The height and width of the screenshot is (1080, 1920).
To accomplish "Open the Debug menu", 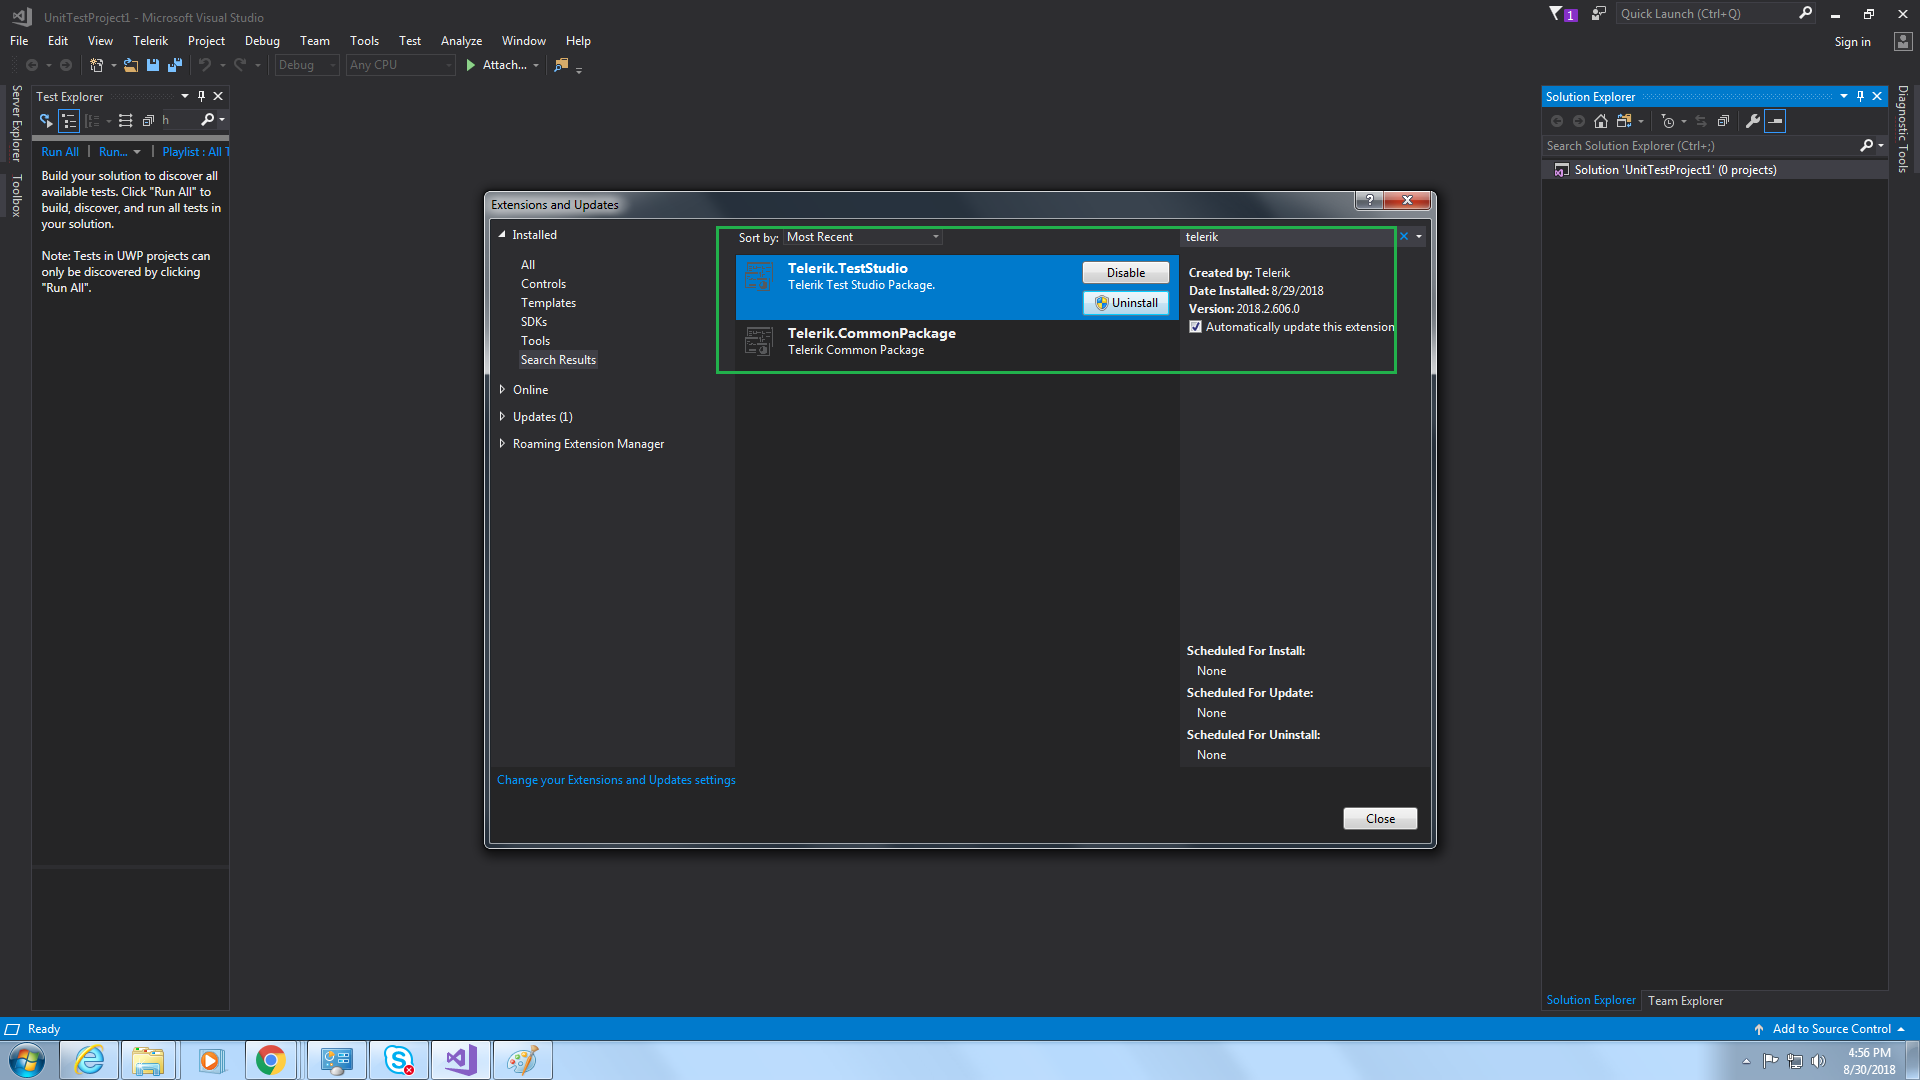I will (262, 41).
